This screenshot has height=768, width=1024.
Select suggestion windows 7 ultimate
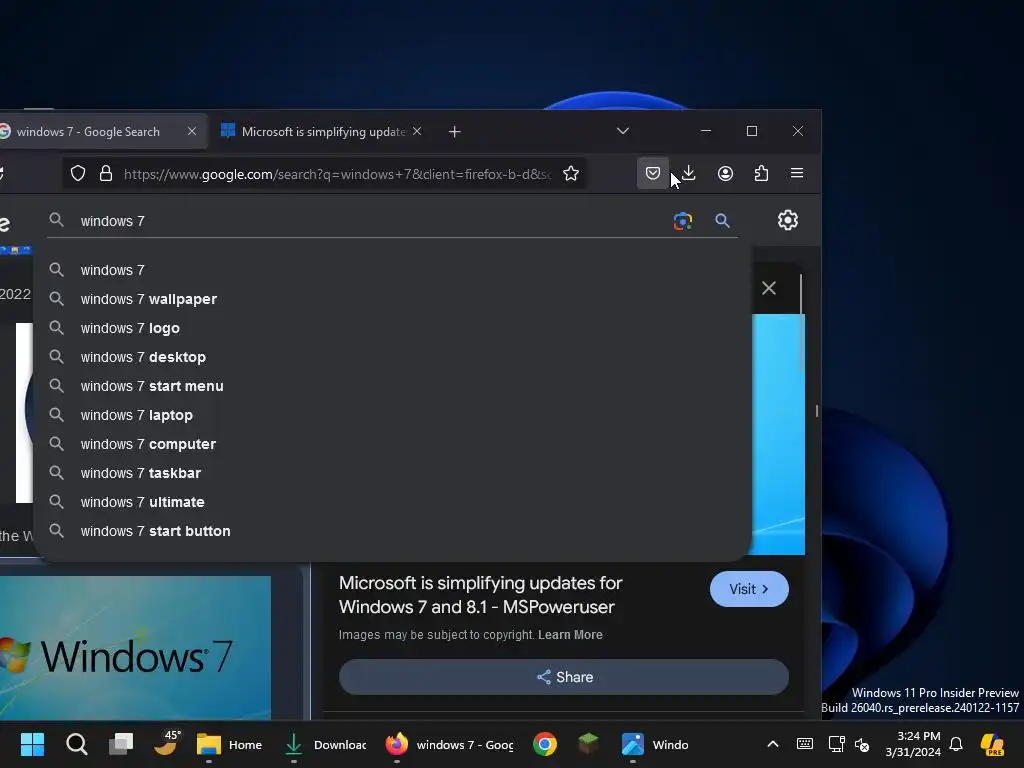[392, 502]
